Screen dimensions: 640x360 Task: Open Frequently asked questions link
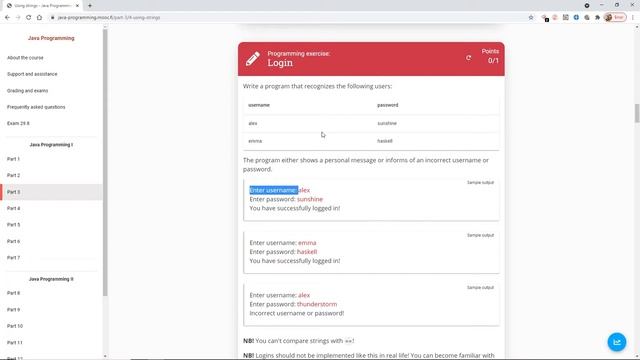click(36, 107)
